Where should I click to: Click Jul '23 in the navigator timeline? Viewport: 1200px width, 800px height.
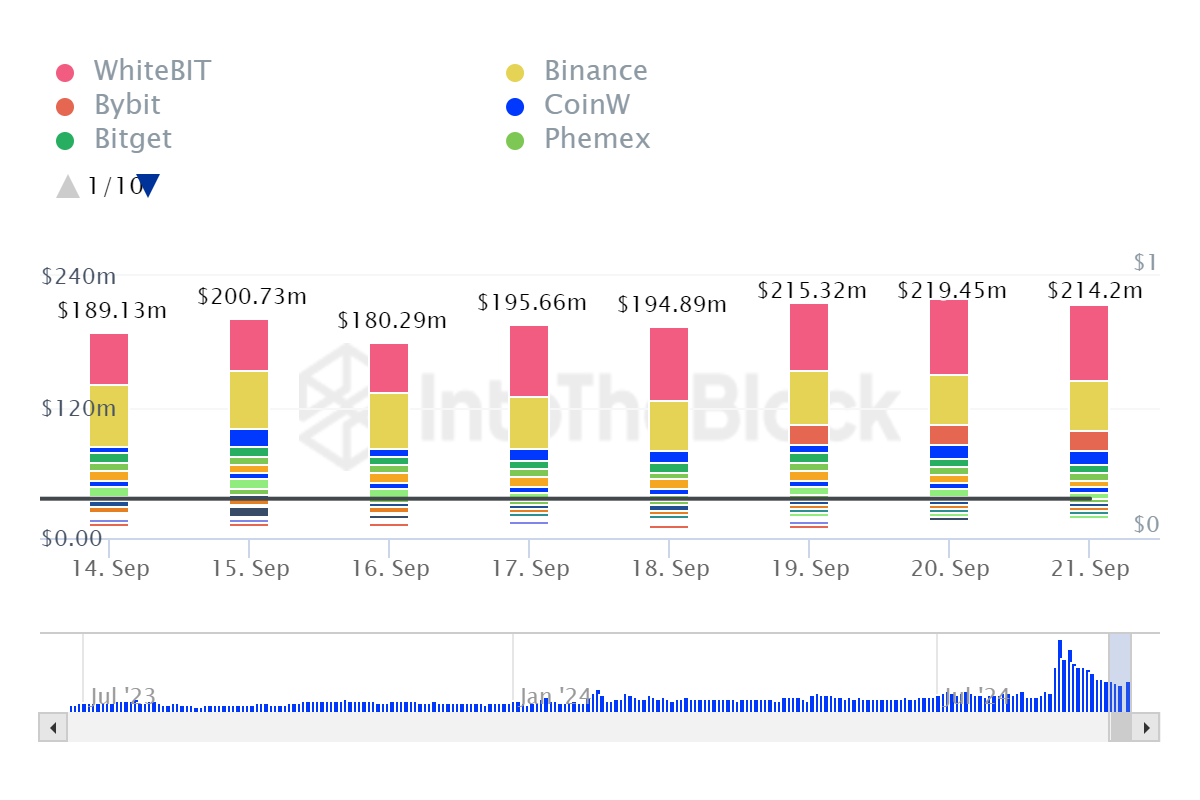(x=123, y=695)
